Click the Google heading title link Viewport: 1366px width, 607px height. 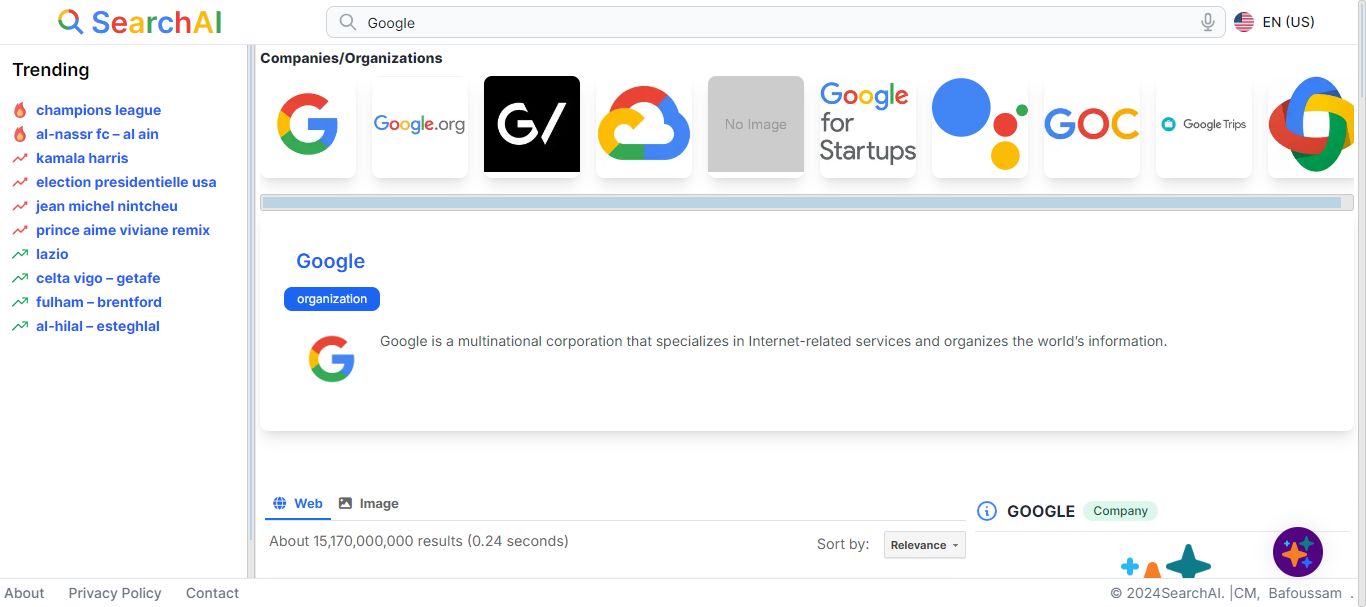(330, 261)
